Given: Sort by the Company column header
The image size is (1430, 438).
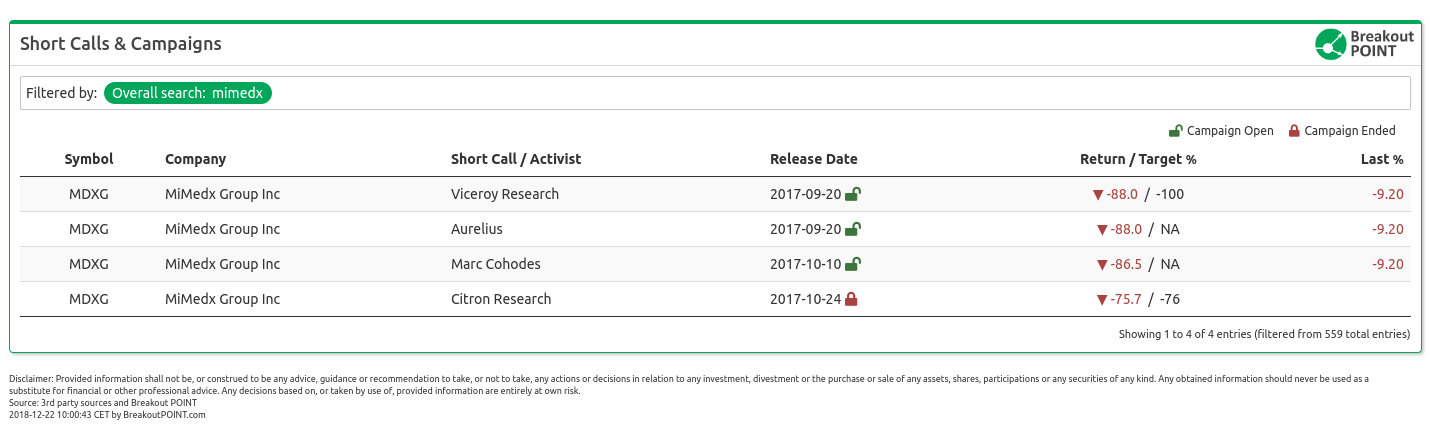Looking at the screenshot, I should coord(196,159).
